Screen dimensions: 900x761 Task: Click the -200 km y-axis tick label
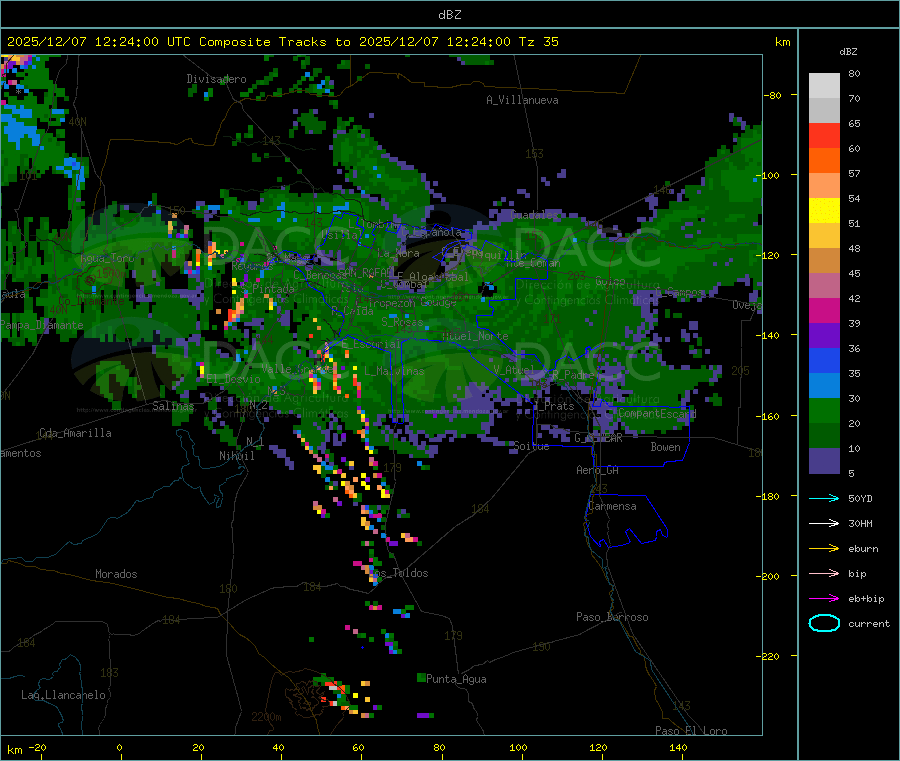768,576
